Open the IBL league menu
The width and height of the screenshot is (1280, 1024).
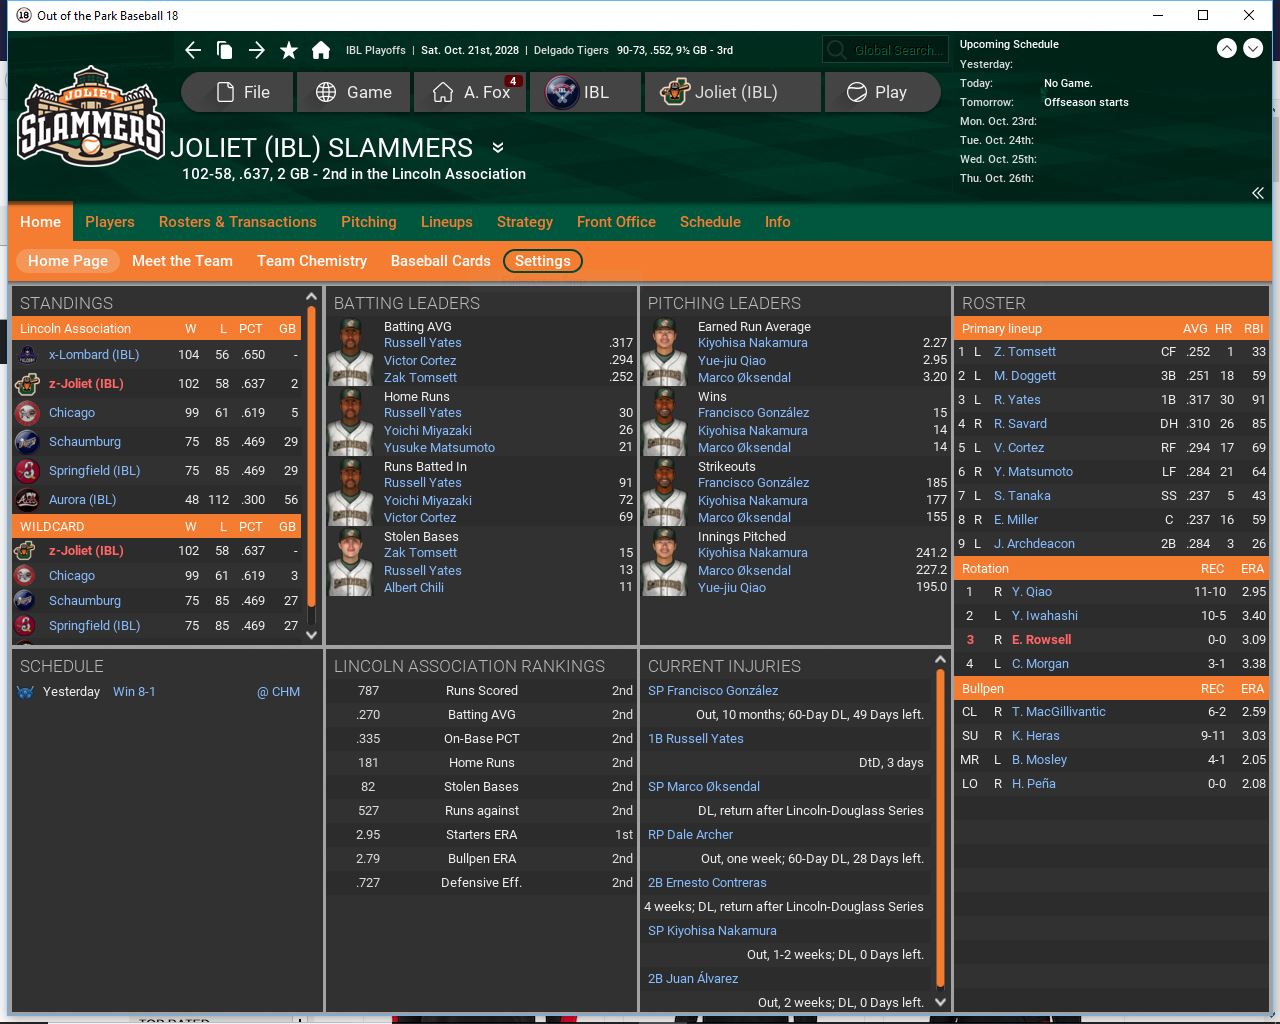tap(586, 92)
